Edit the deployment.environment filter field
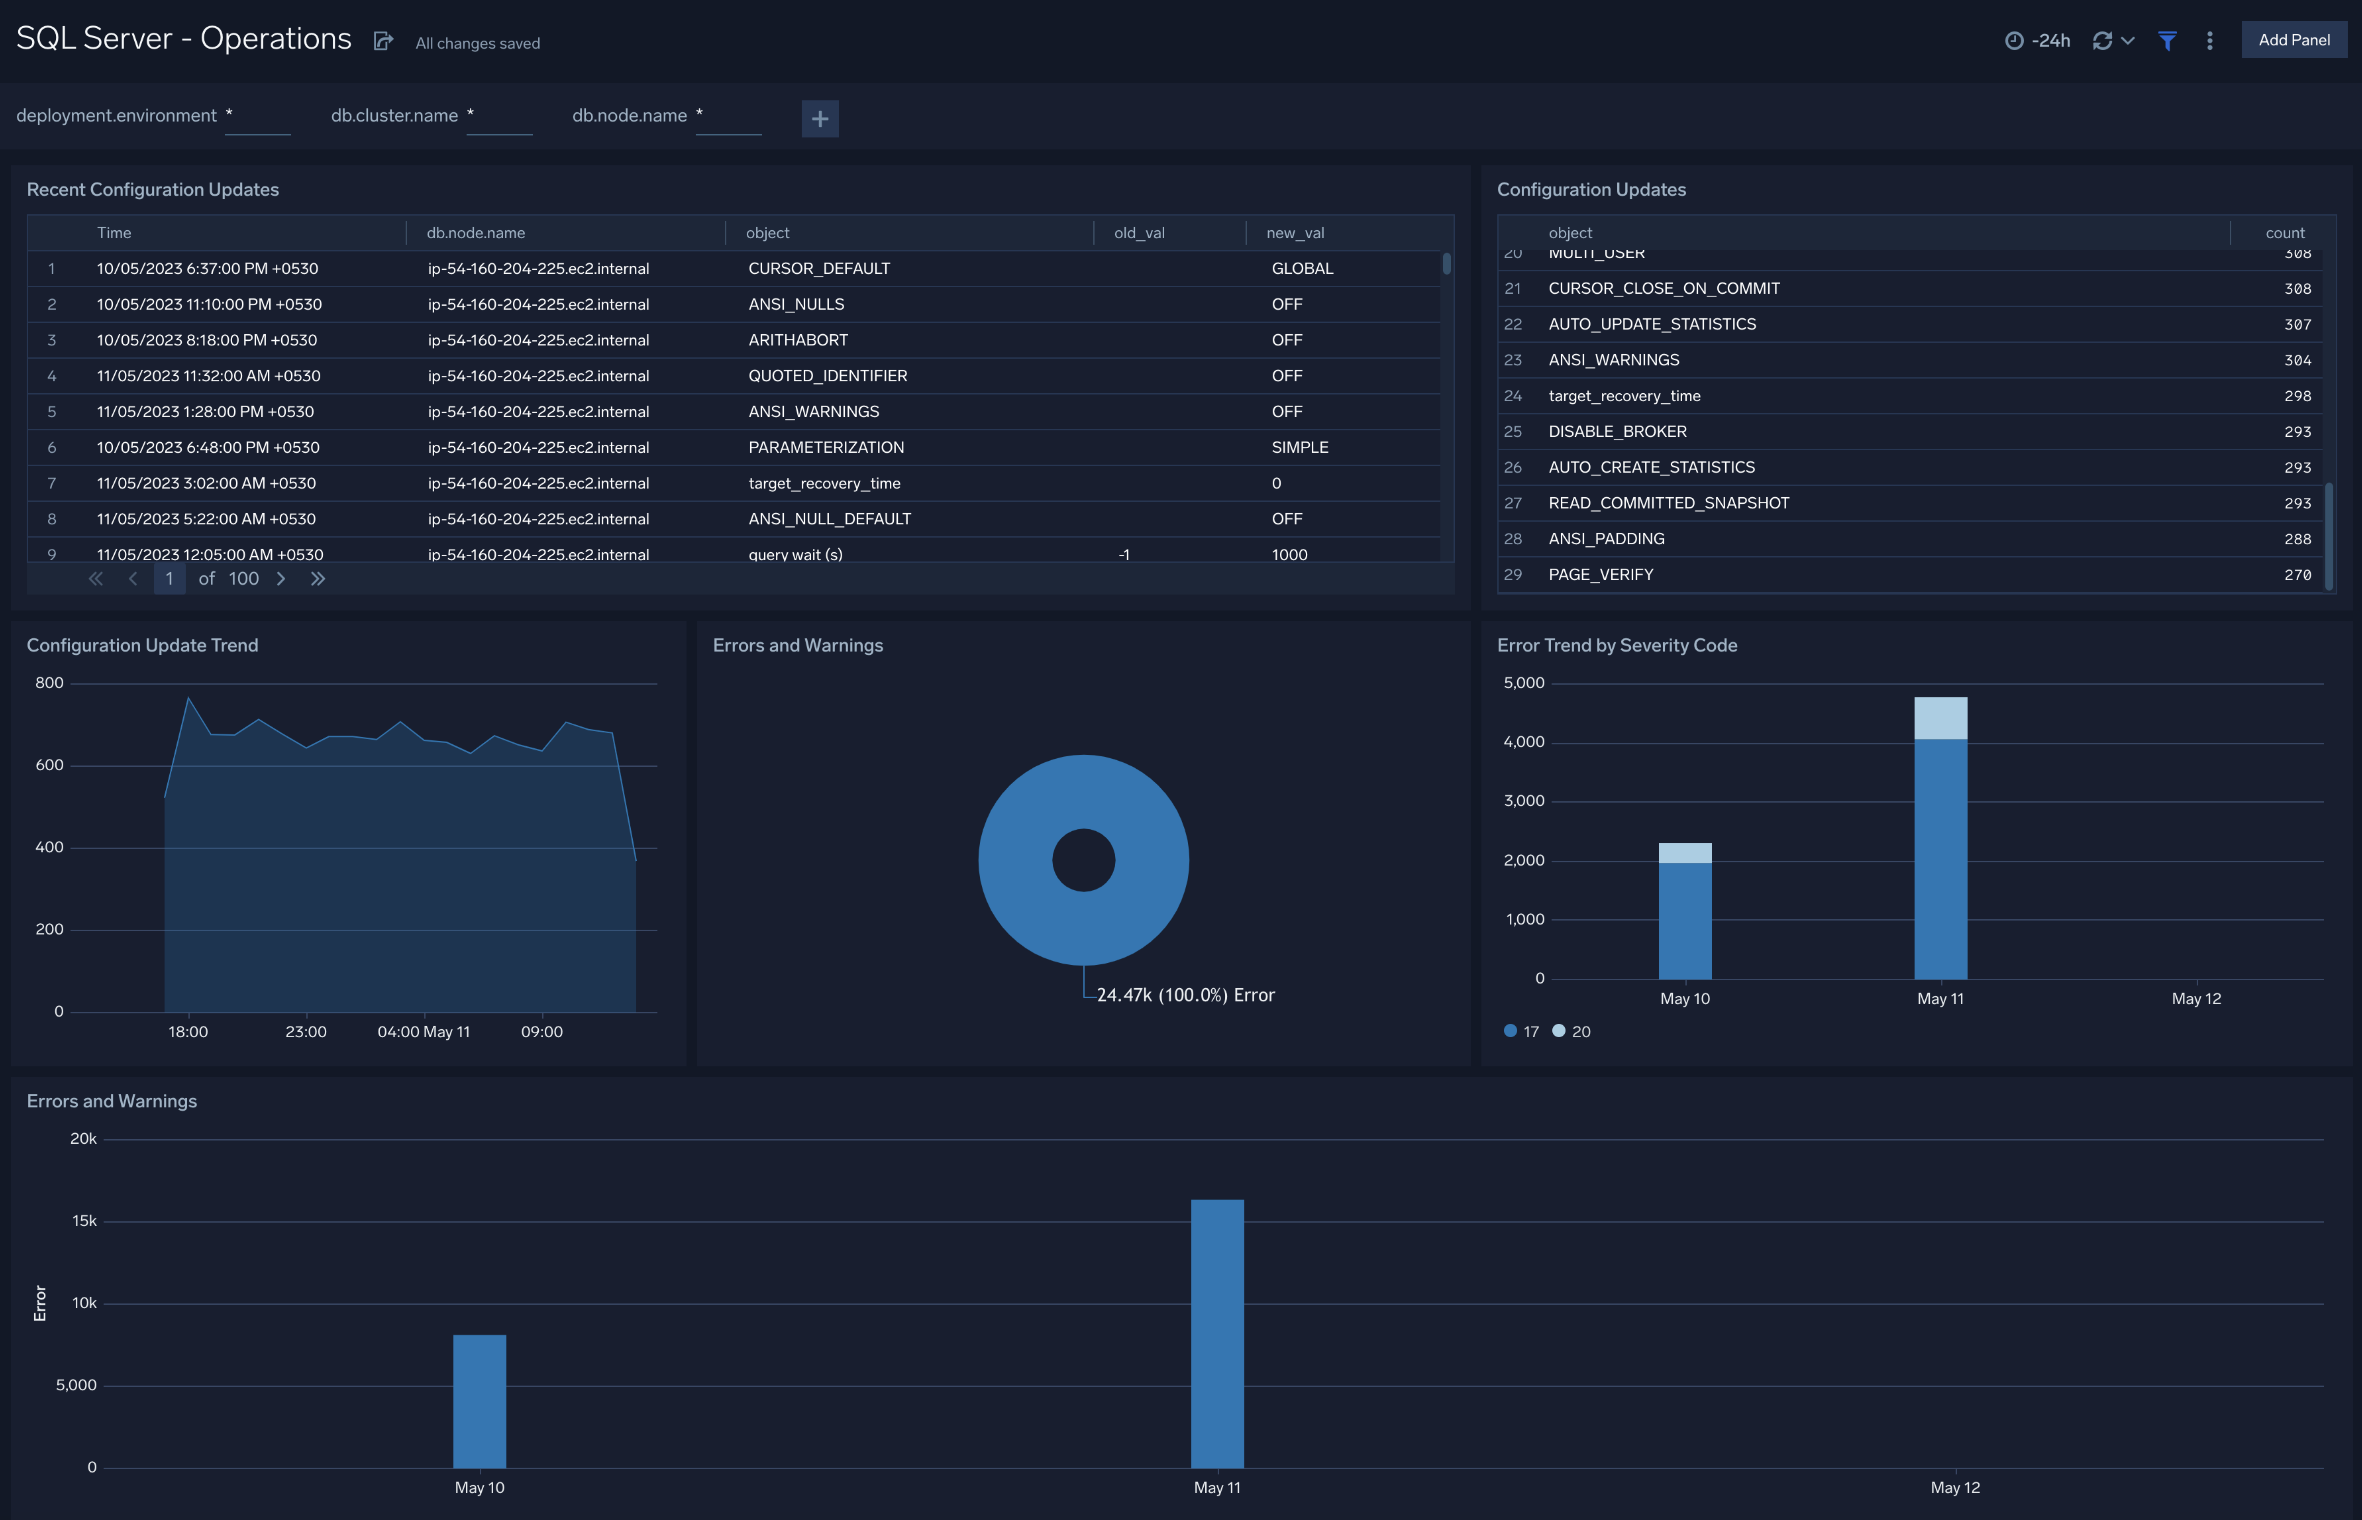 (x=258, y=117)
